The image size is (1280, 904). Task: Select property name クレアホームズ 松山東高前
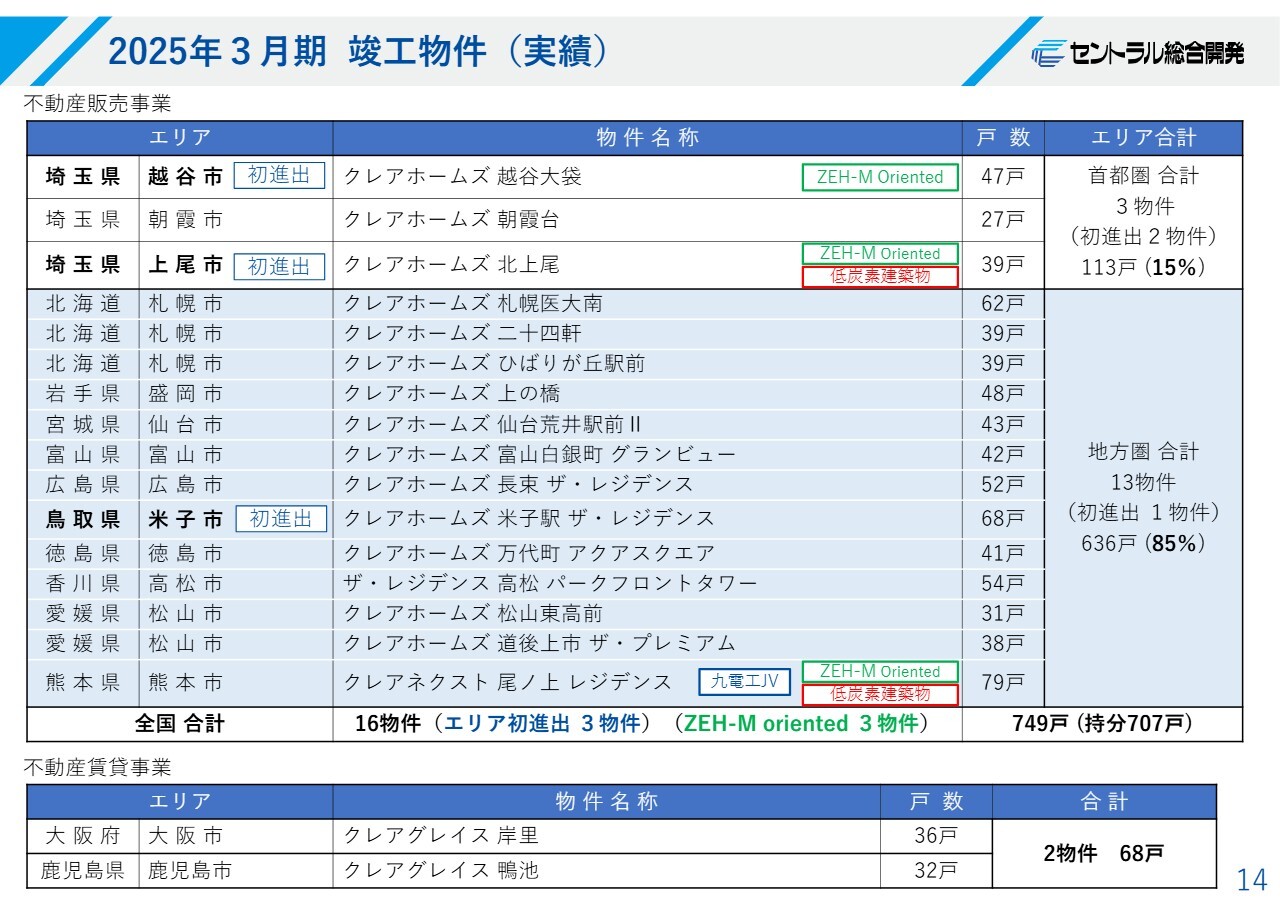tap(473, 613)
